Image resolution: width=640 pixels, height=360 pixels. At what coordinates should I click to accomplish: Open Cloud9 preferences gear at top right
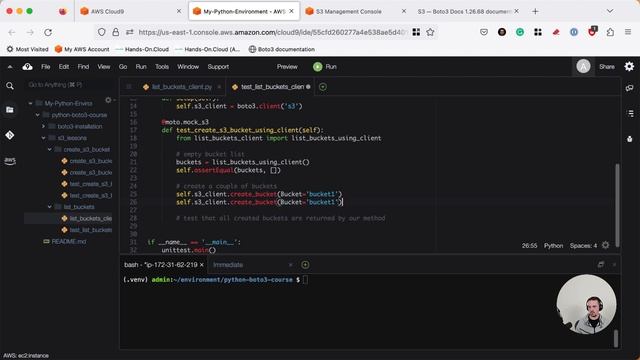point(629,67)
